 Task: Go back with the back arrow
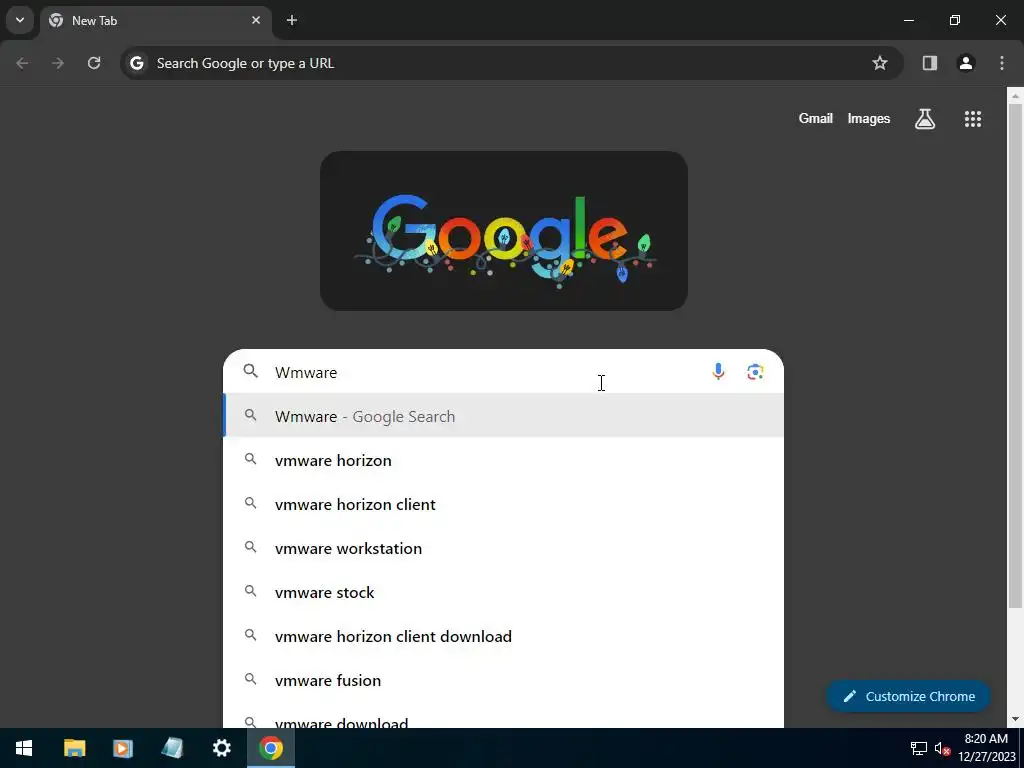(x=22, y=63)
